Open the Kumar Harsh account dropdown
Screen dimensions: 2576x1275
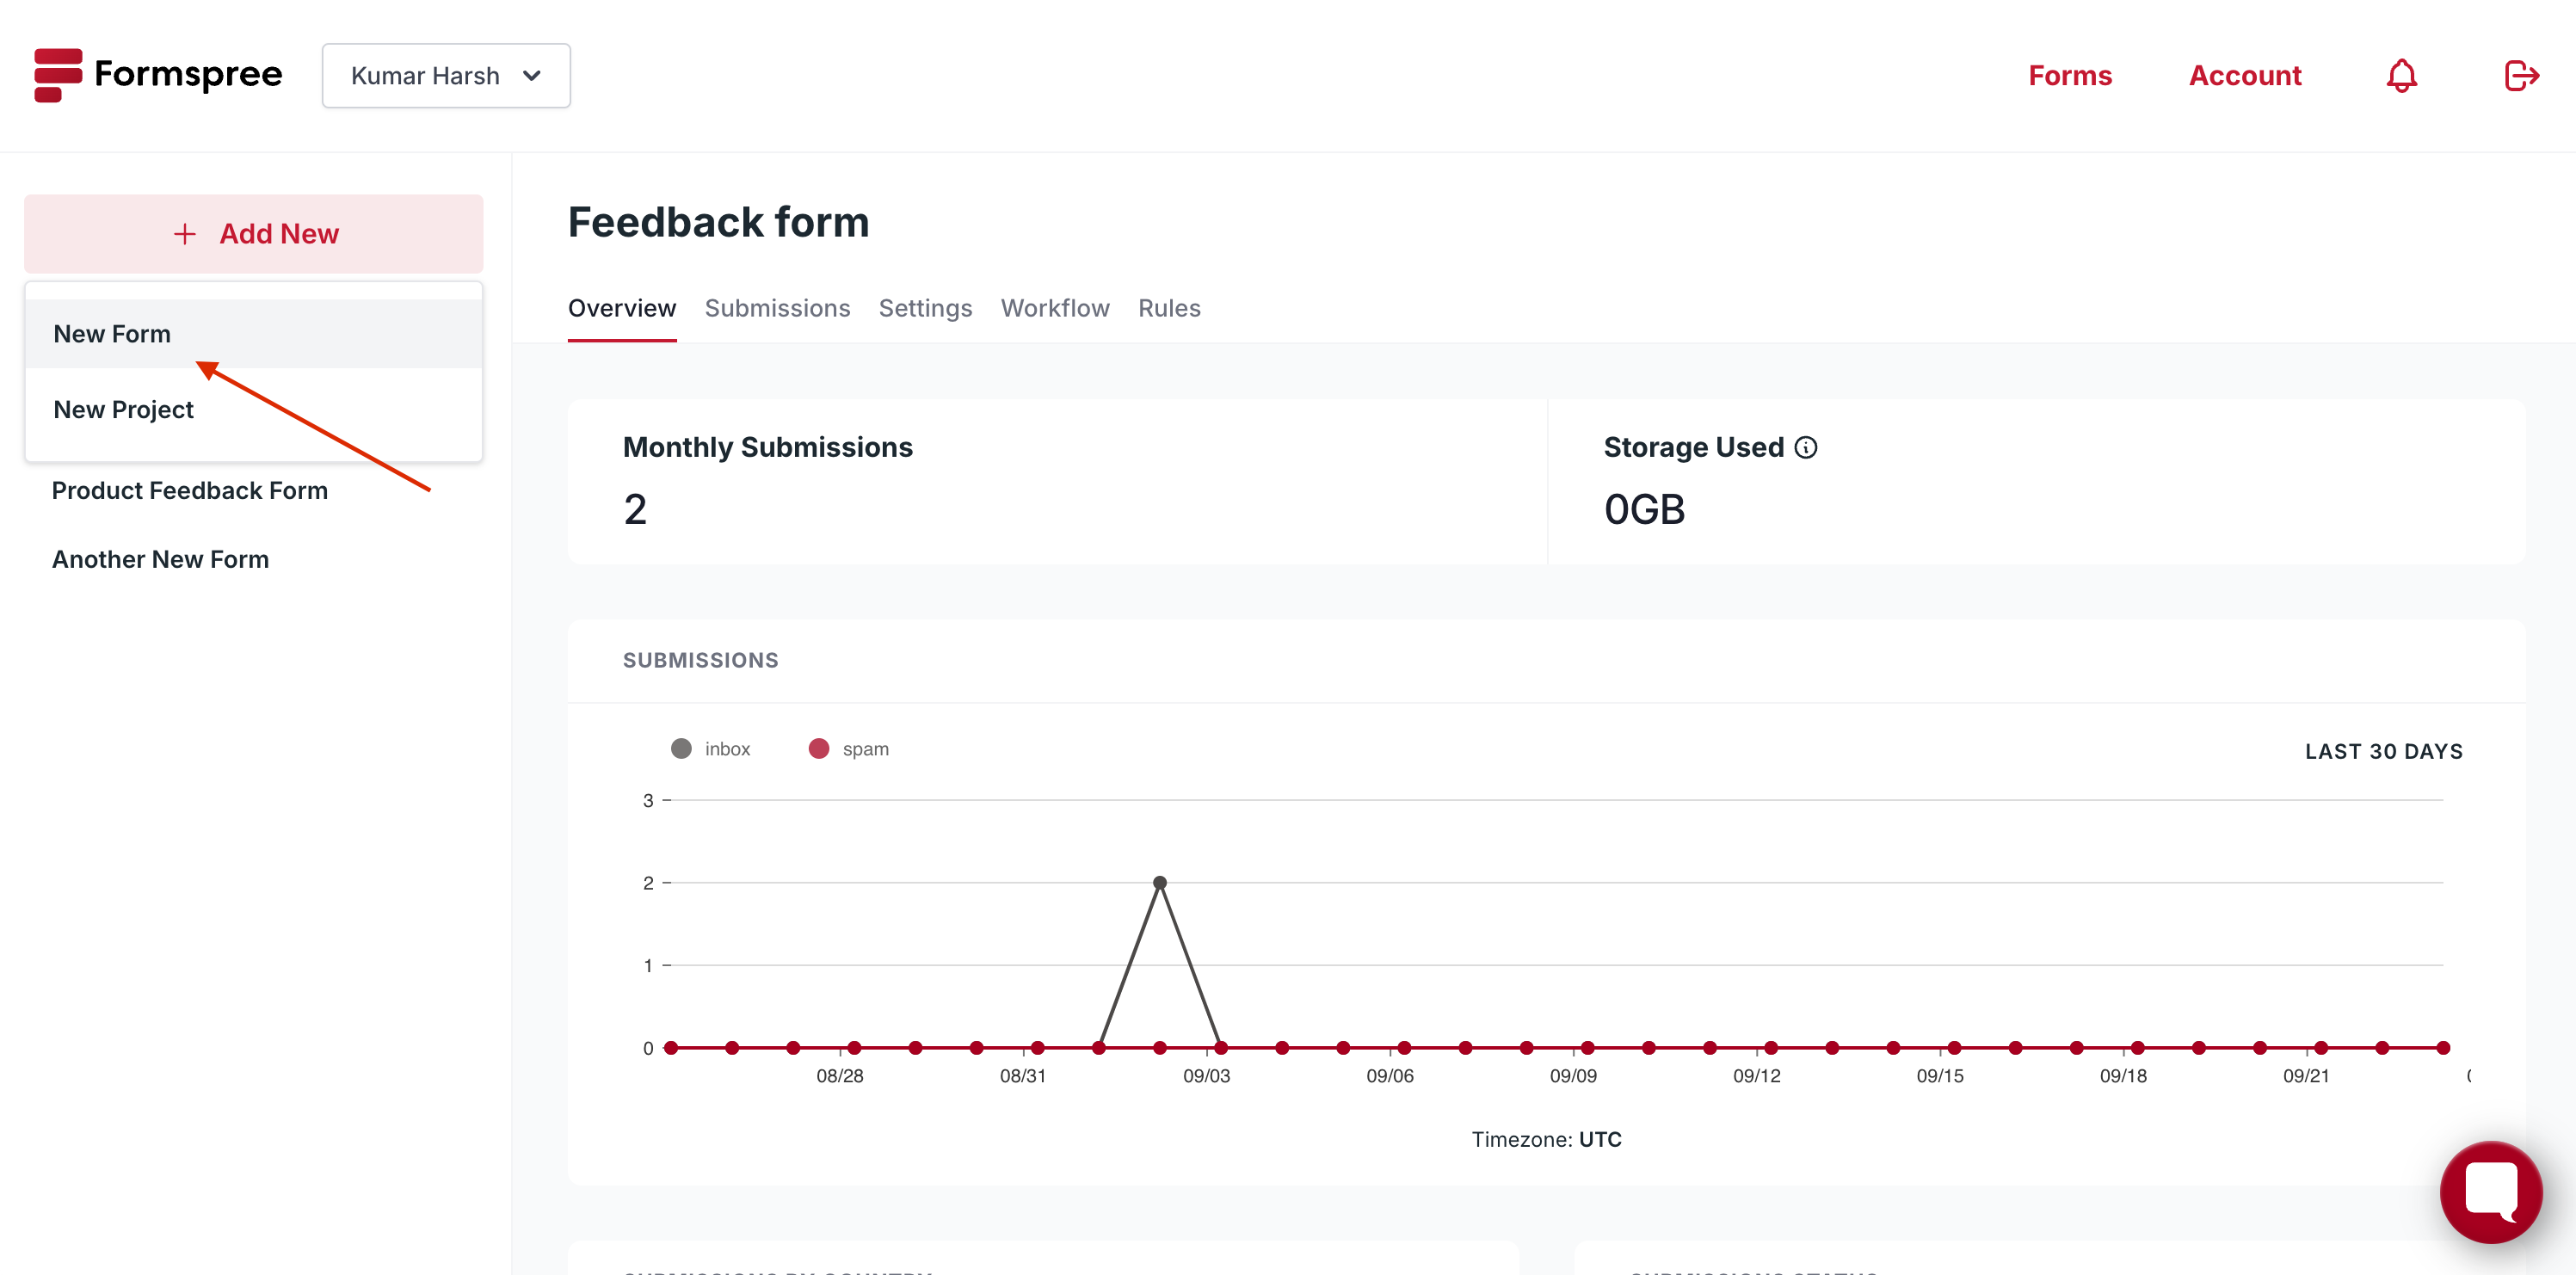click(446, 75)
